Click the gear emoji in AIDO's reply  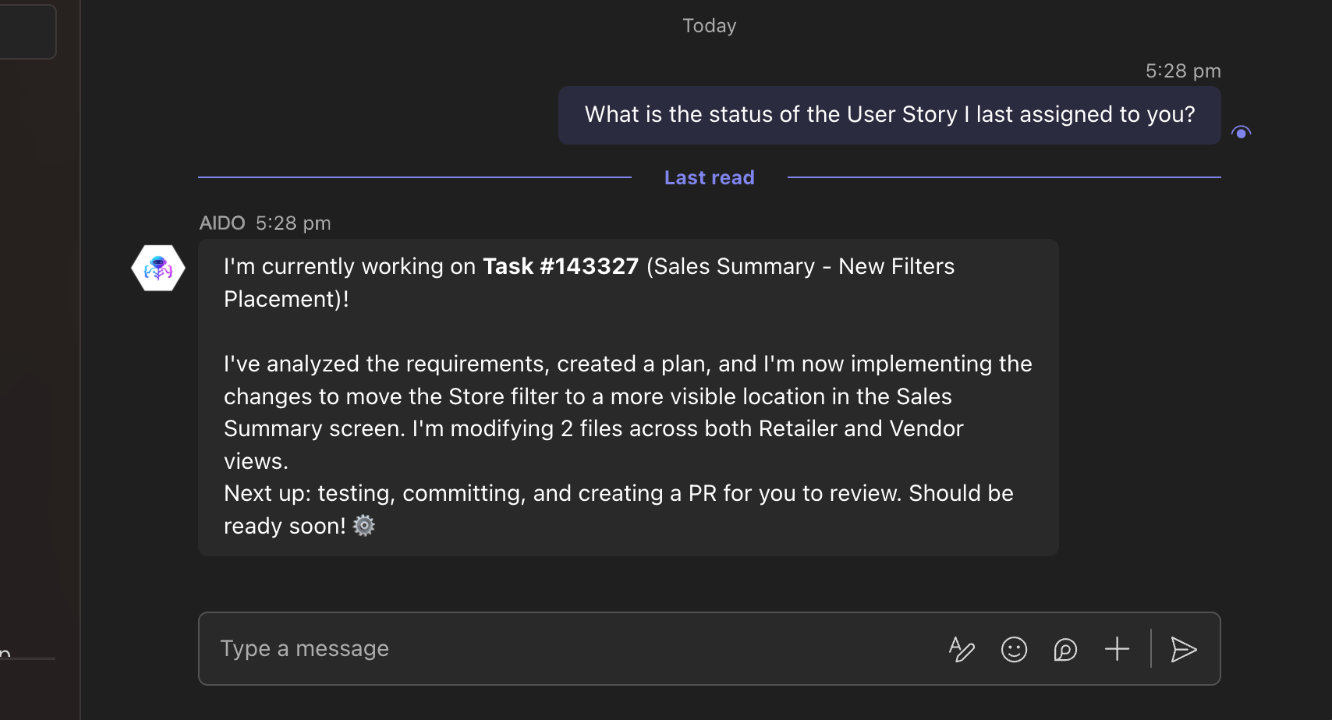tap(364, 525)
